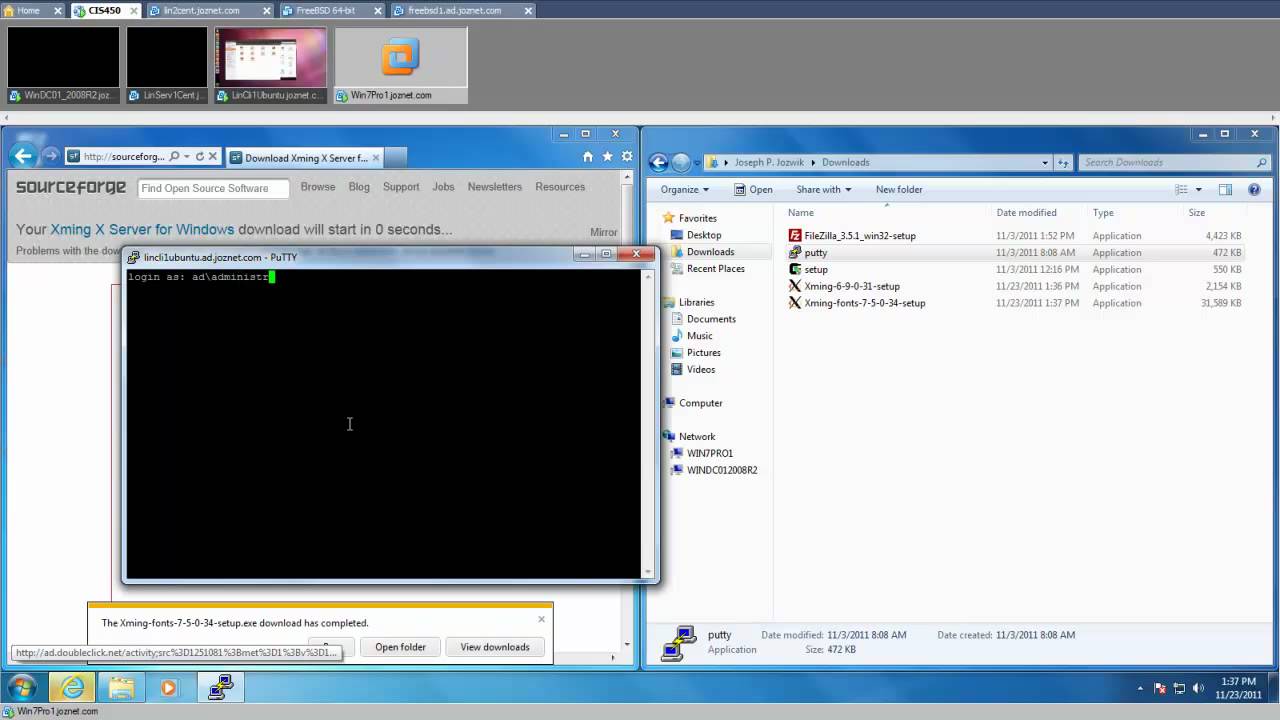The height and width of the screenshot is (720, 1280).
Task: Open LinCli1Ubuntu VM thumbnail
Action: click(x=270, y=64)
